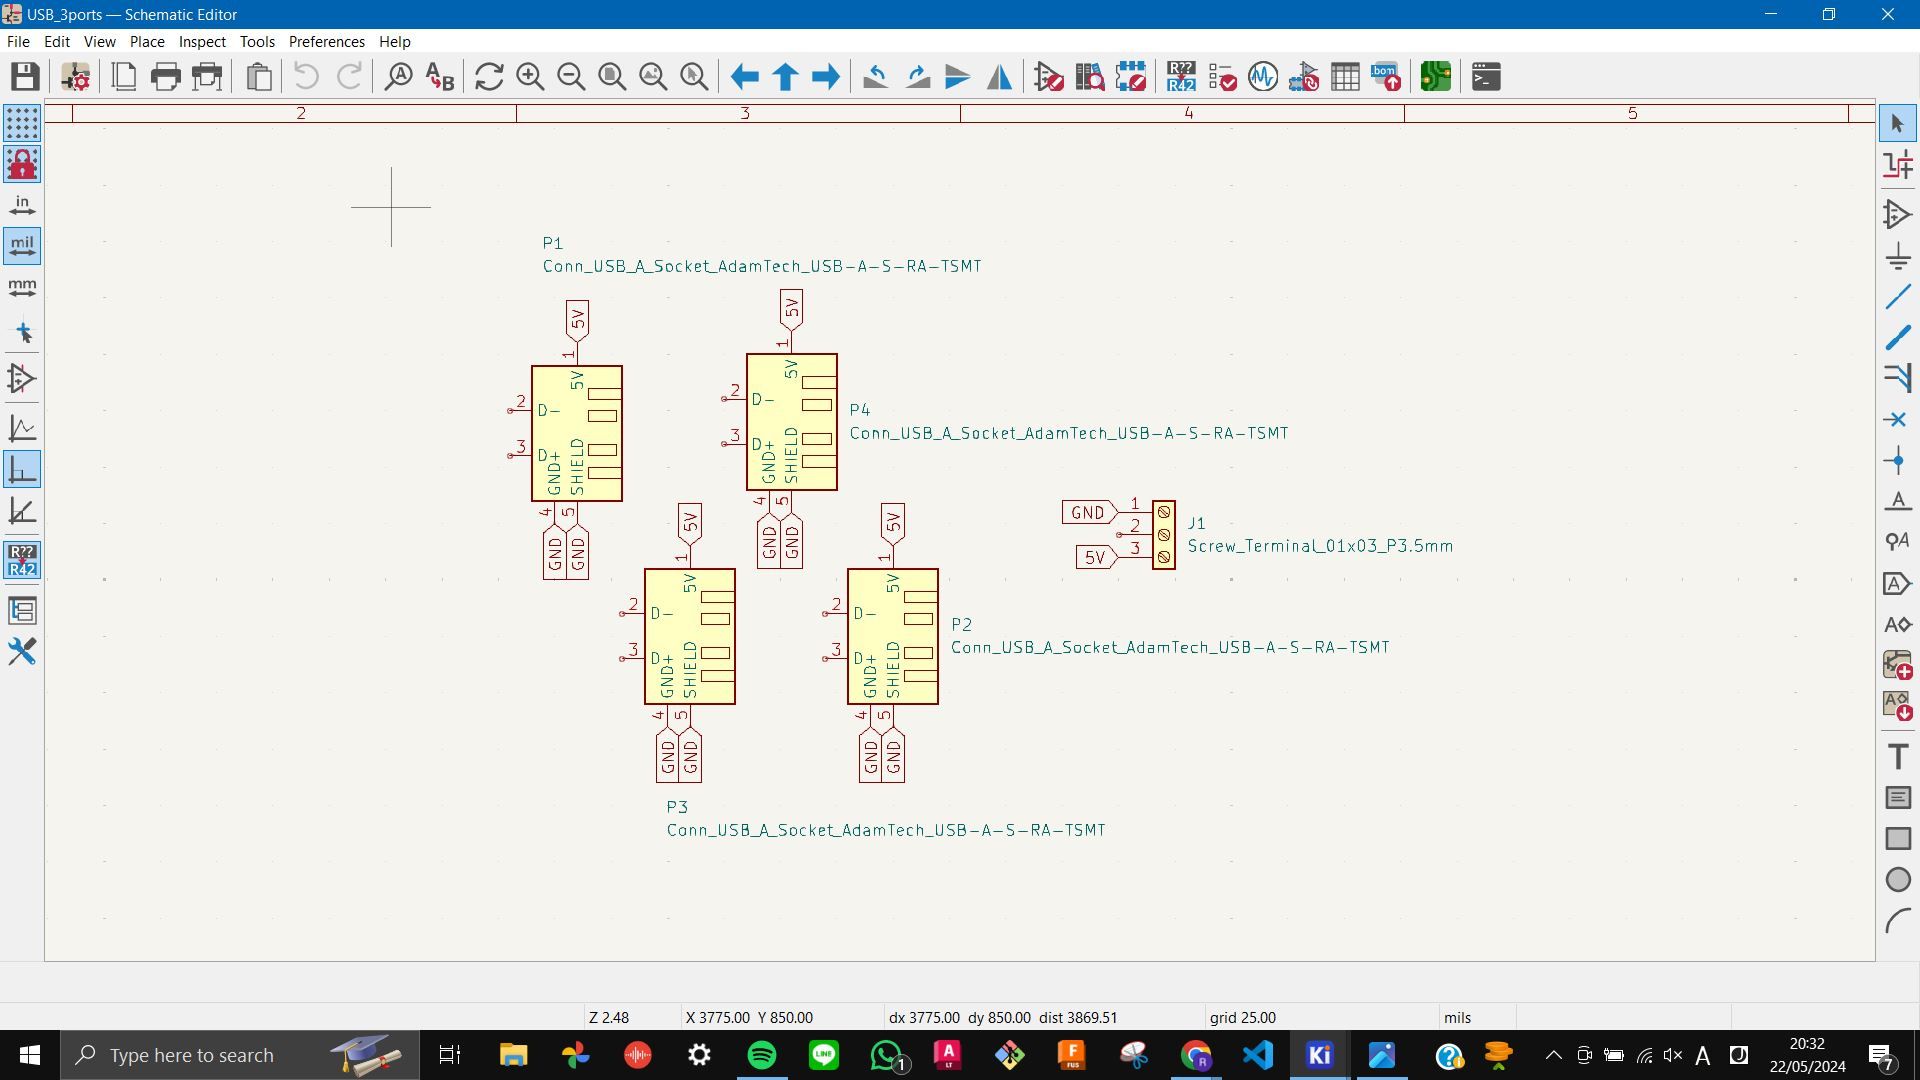Select the Add Symbol tool

pos(1898,214)
